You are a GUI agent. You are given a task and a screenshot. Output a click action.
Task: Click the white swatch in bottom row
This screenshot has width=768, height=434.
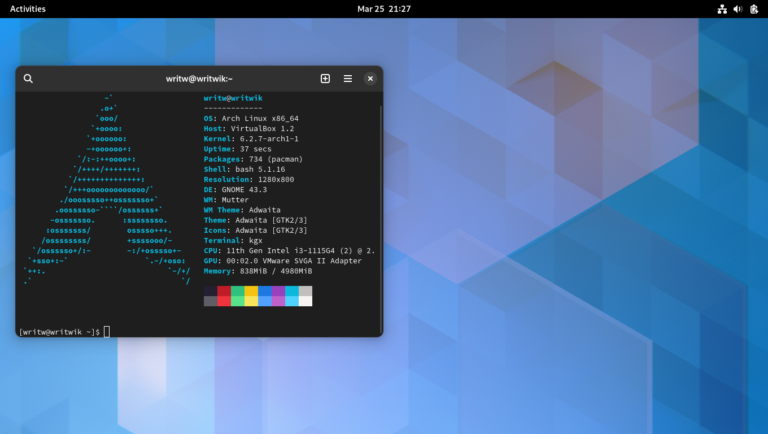305,301
